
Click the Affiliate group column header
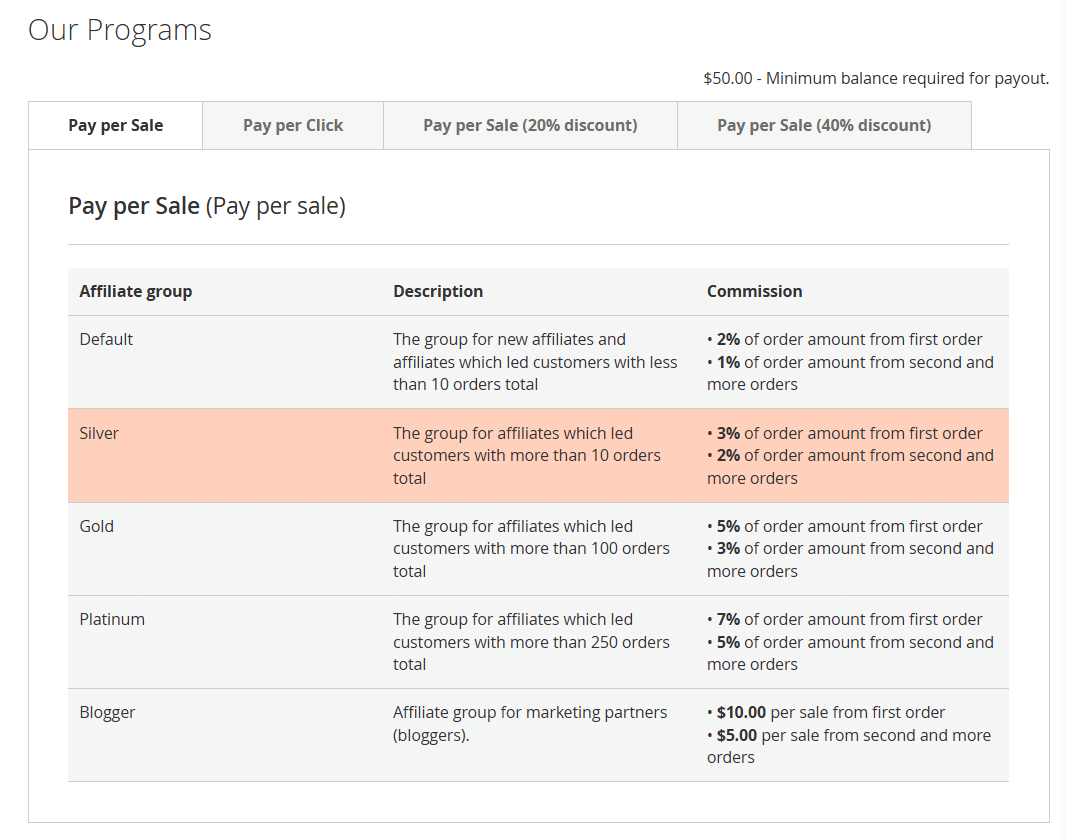[136, 291]
